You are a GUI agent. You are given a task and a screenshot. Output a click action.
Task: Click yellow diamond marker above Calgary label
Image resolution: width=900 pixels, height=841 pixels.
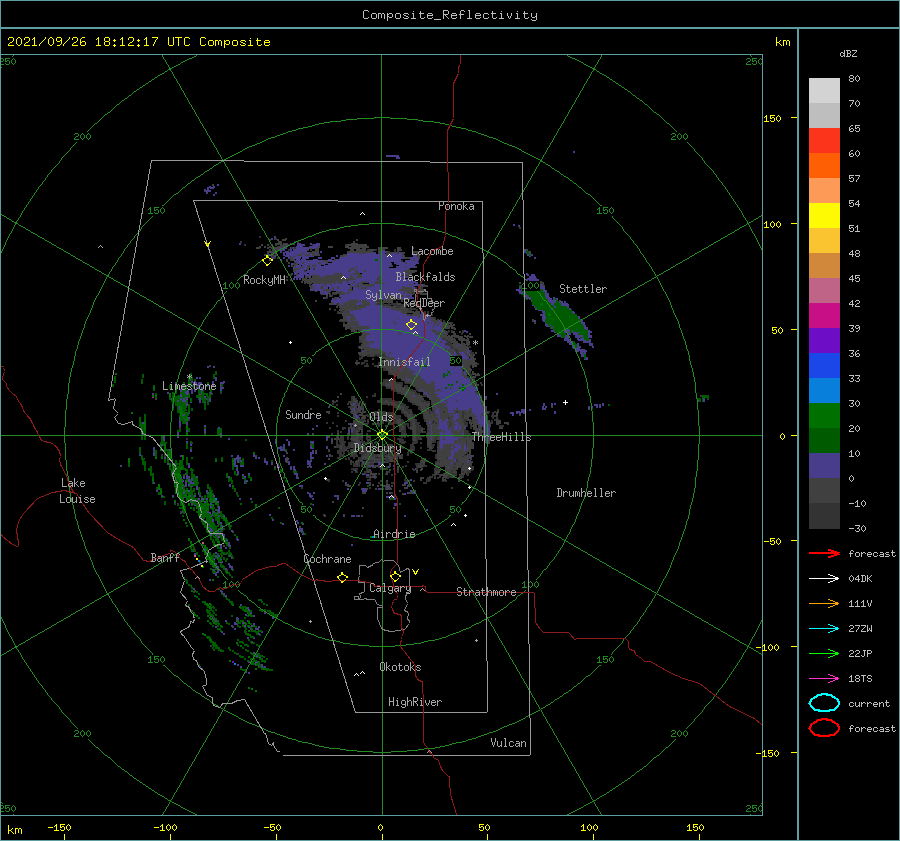(x=395, y=576)
